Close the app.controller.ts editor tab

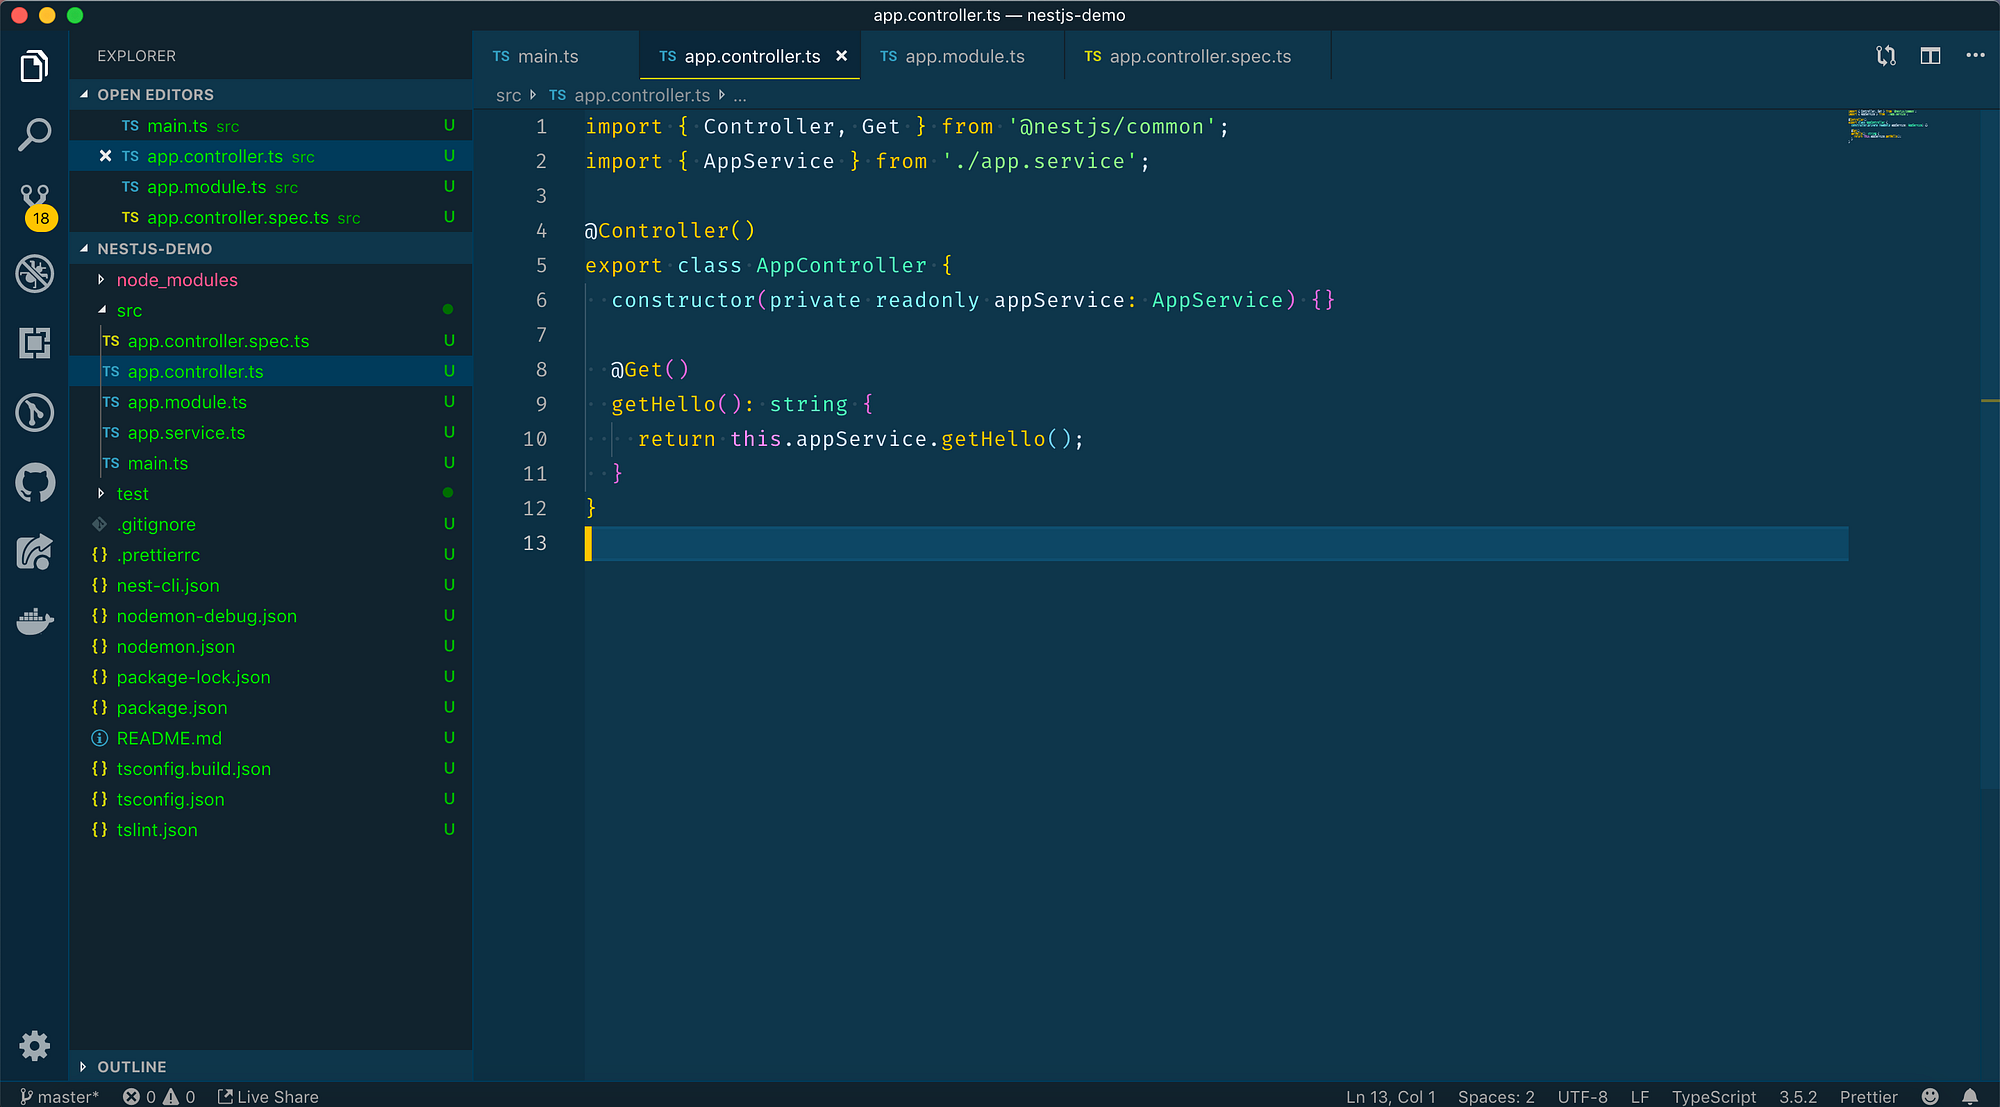pyautogui.click(x=842, y=56)
